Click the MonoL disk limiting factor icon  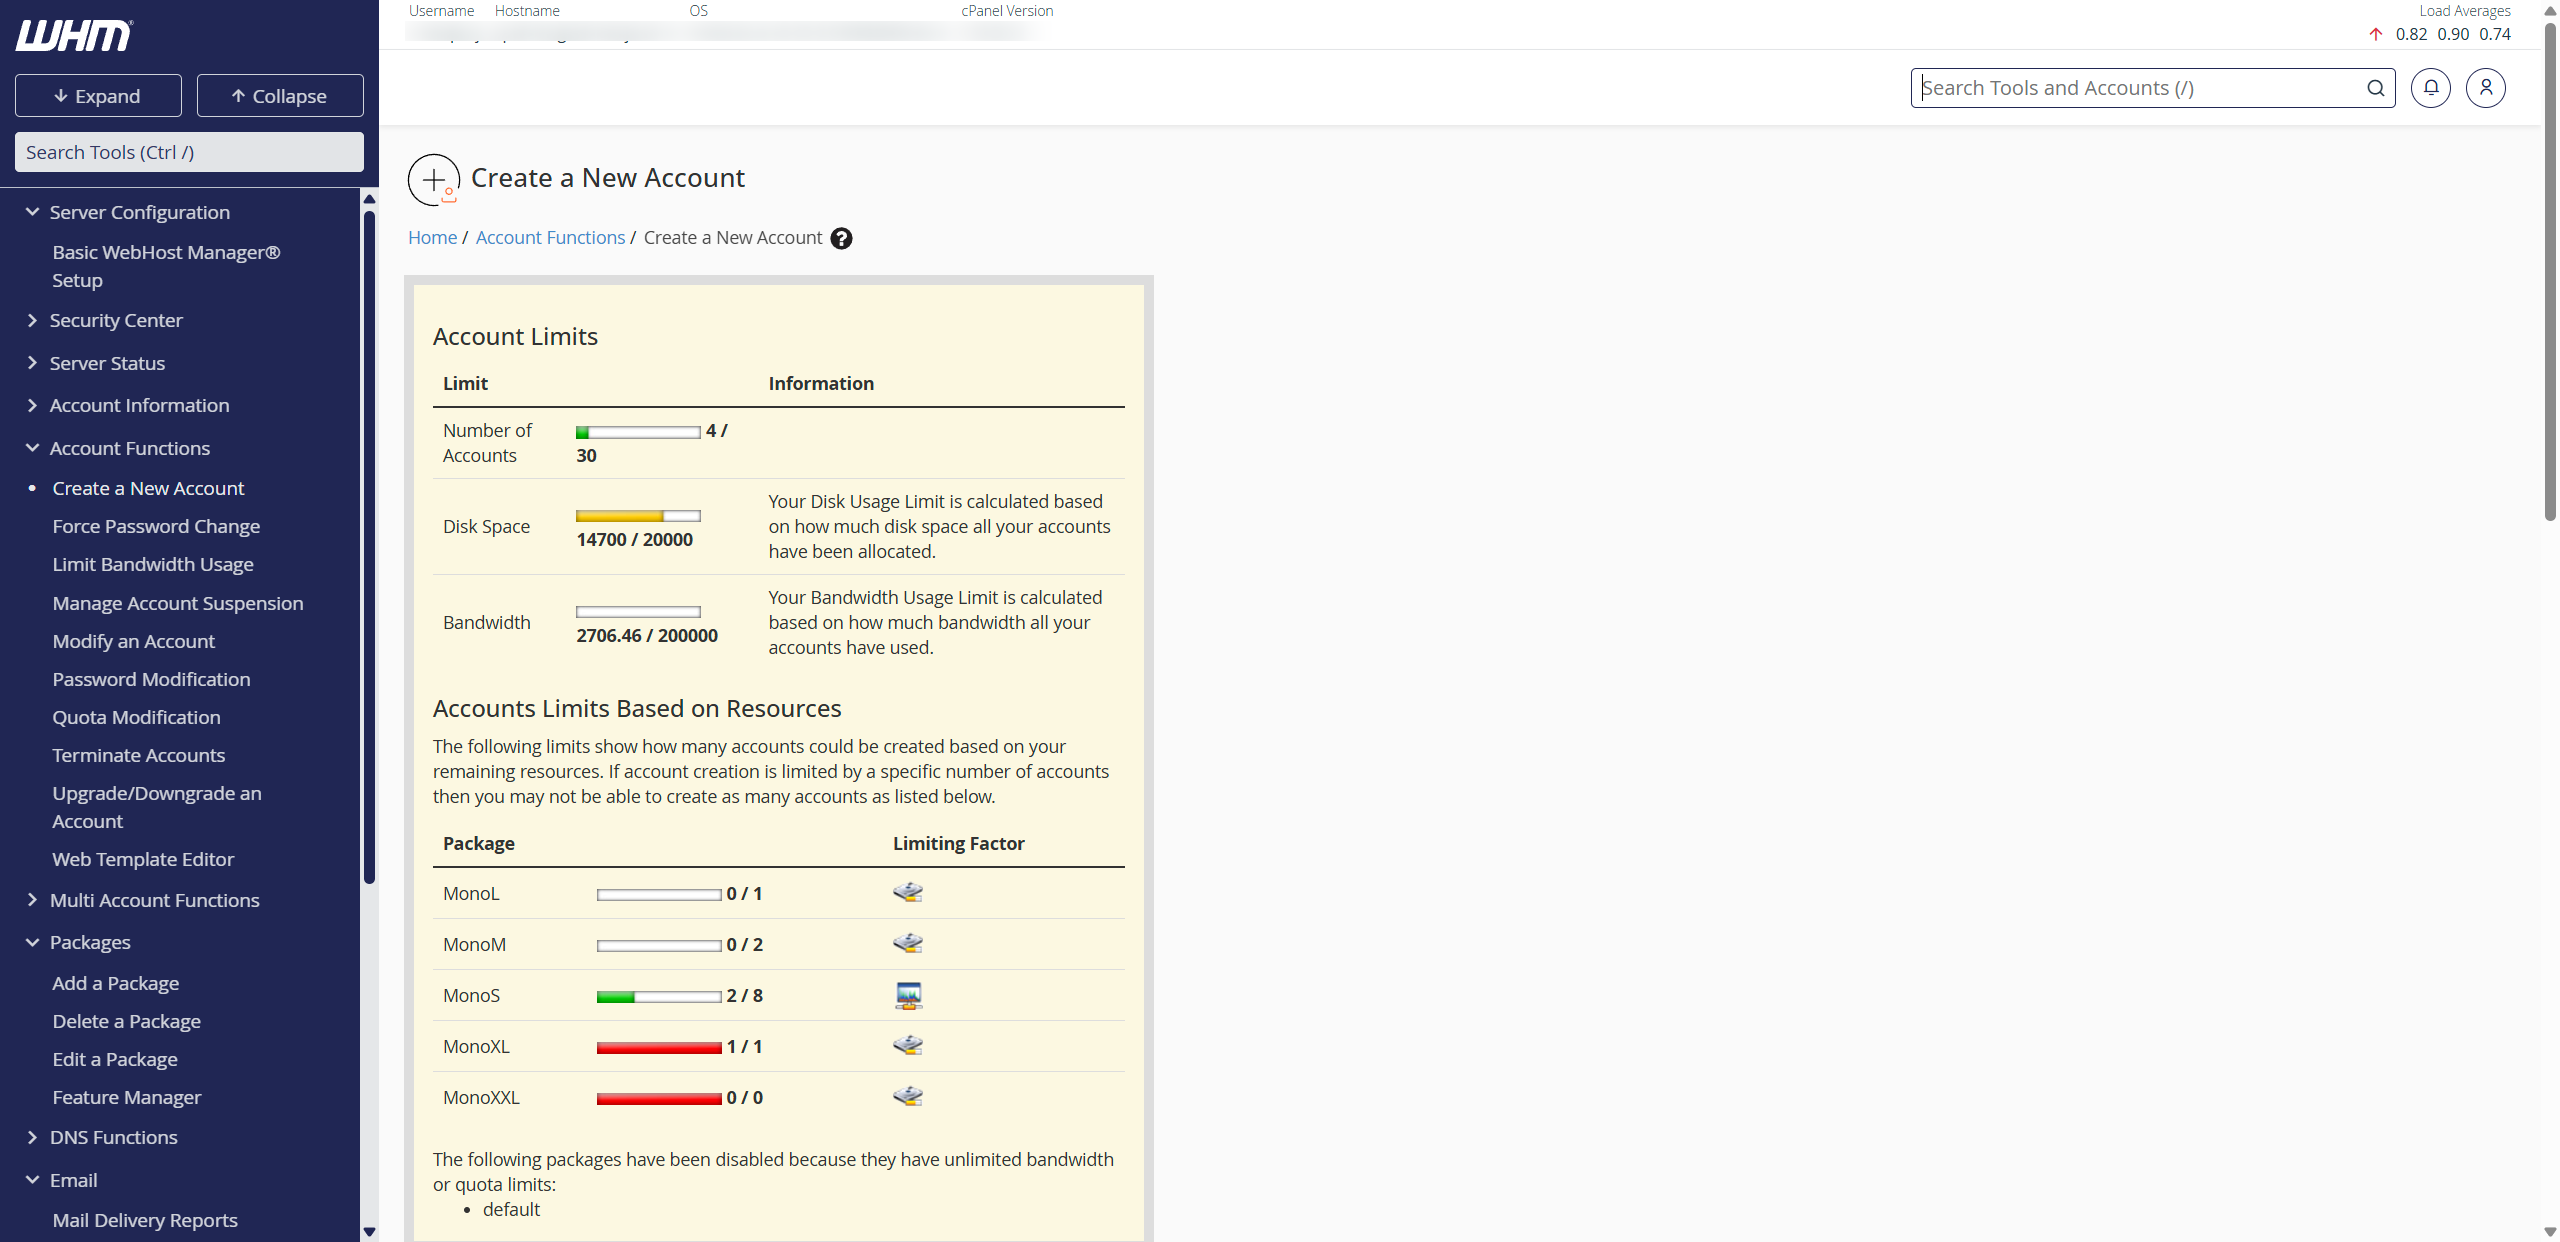coord(907,892)
